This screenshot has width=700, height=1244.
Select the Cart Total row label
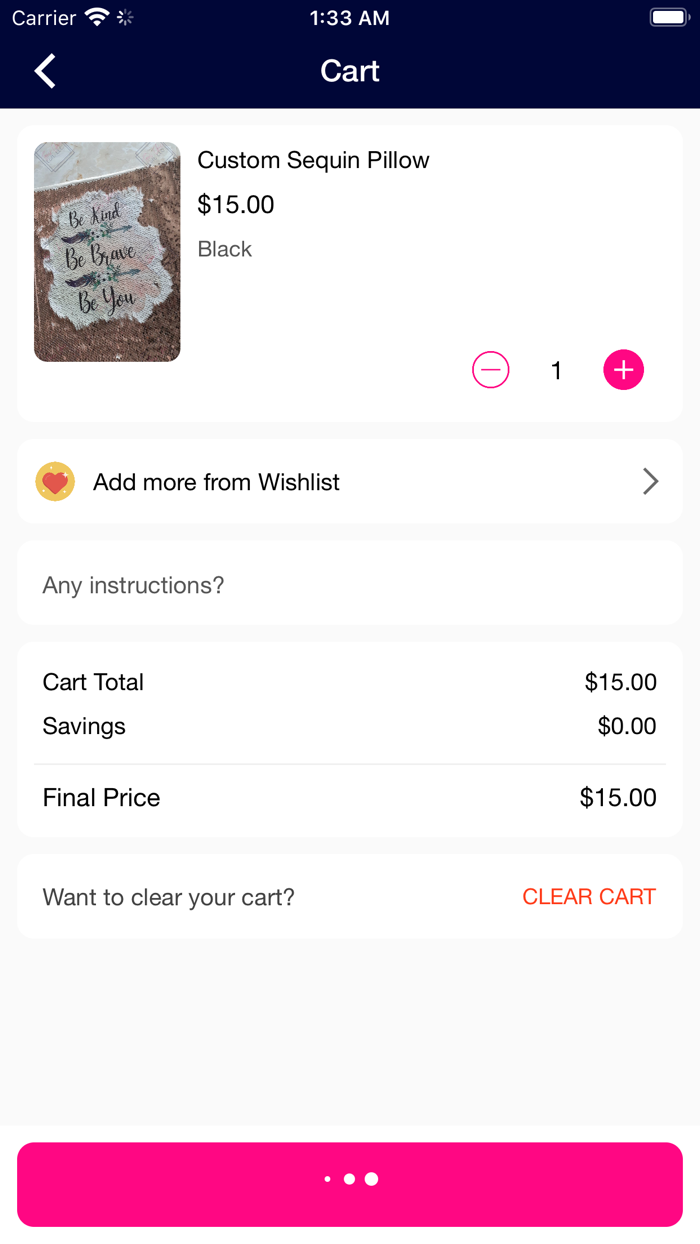pyautogui.click(x=93, y=682)
